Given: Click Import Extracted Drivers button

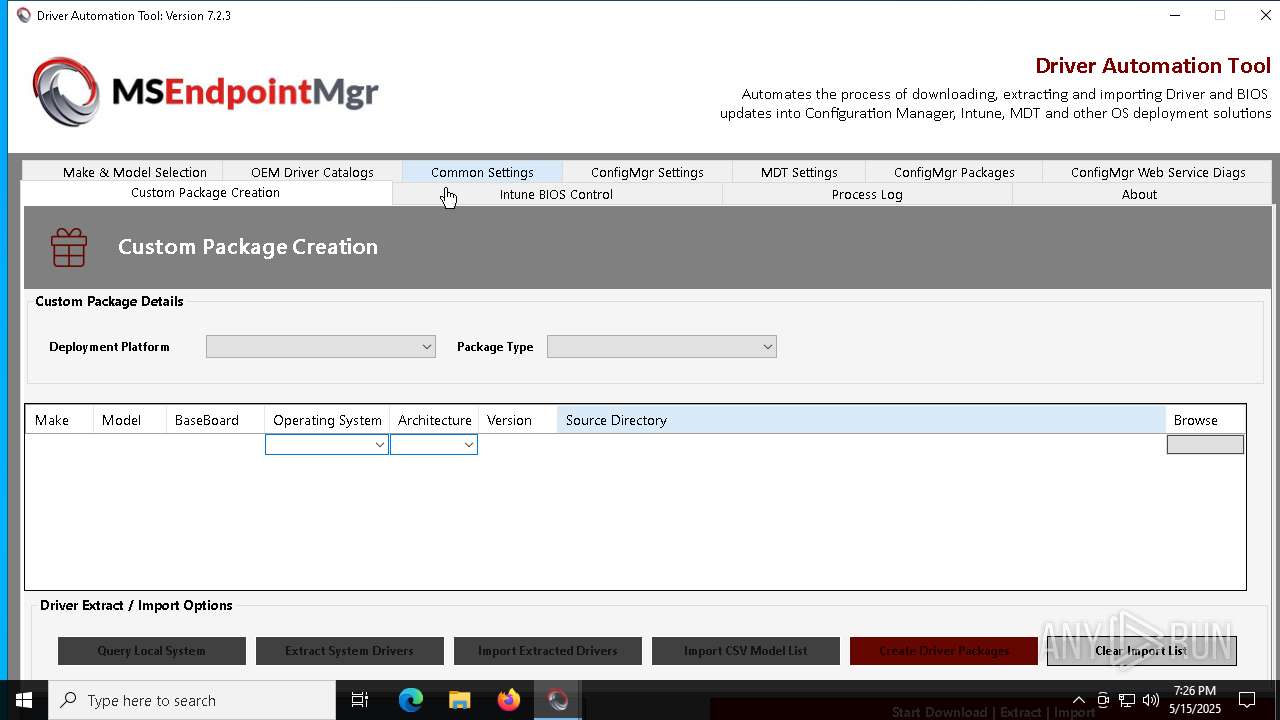Looking at the screenshot, I should click(x=548, y=651).
